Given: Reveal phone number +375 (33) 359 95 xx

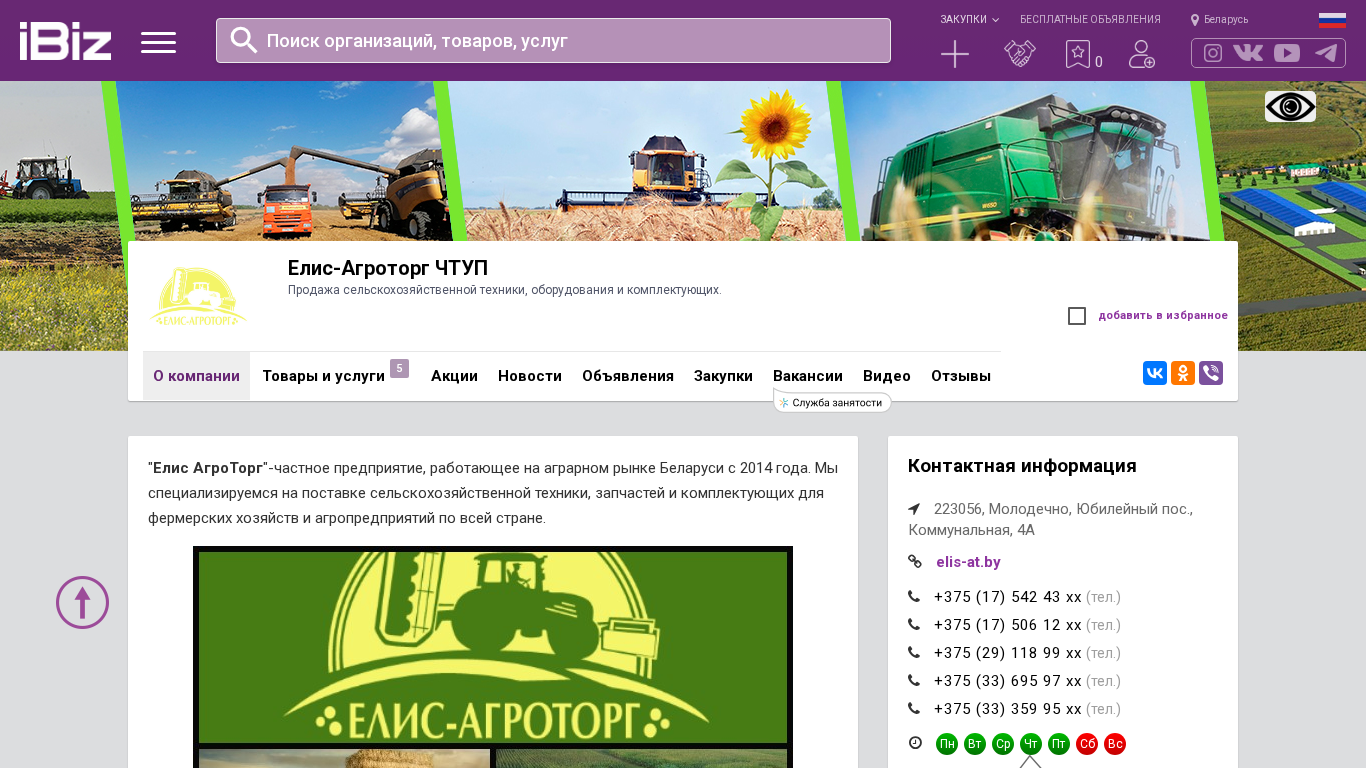Looking at the screenshot, I should [x=1008, y=709].
